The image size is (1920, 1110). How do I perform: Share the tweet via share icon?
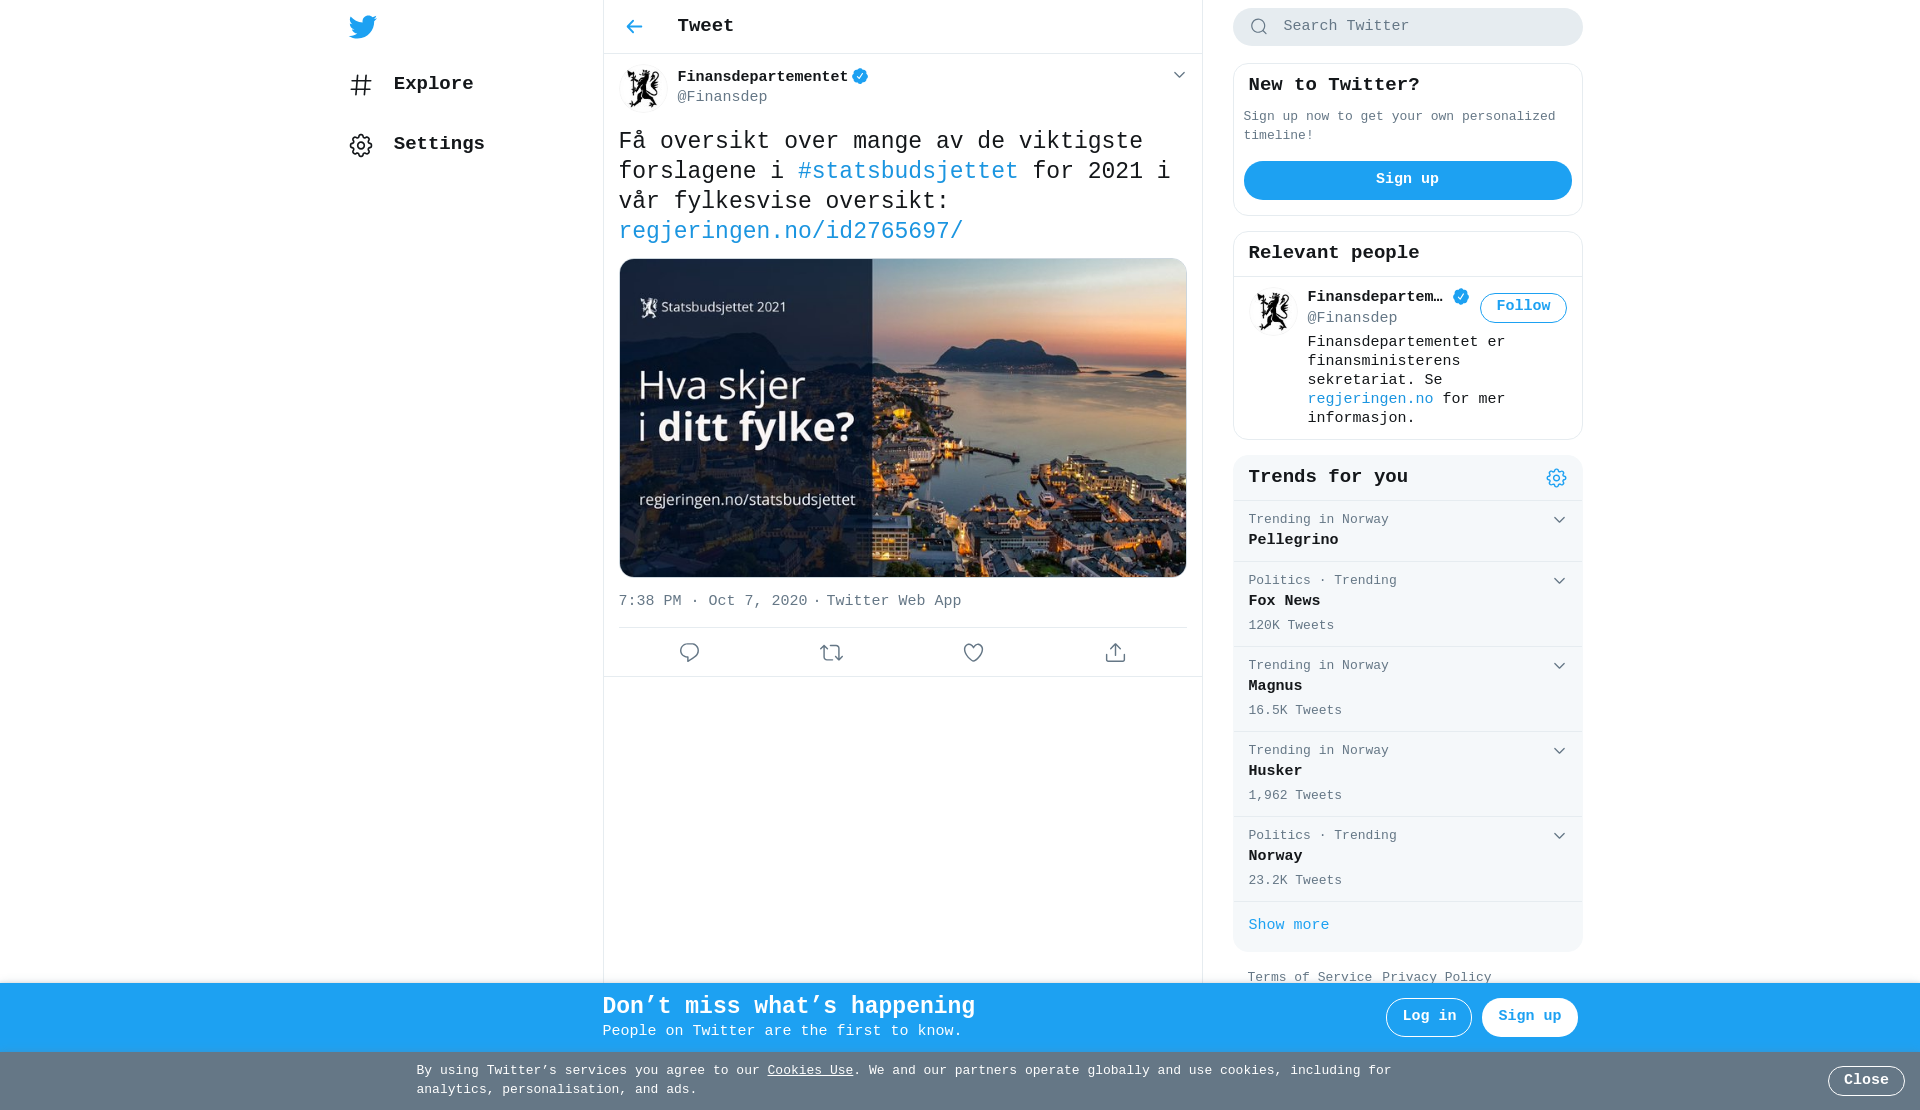pos(1116,653)
